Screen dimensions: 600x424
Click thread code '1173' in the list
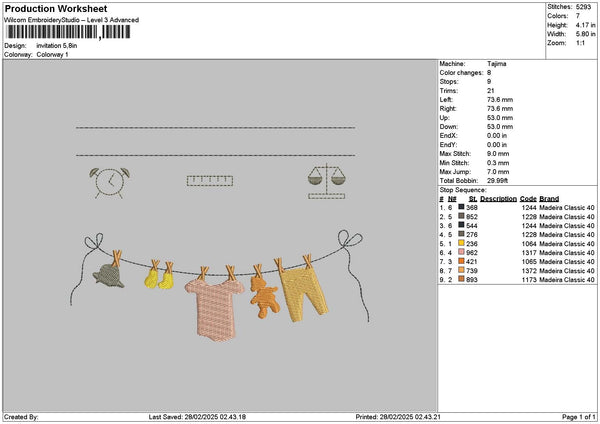(x=529, y=280)
